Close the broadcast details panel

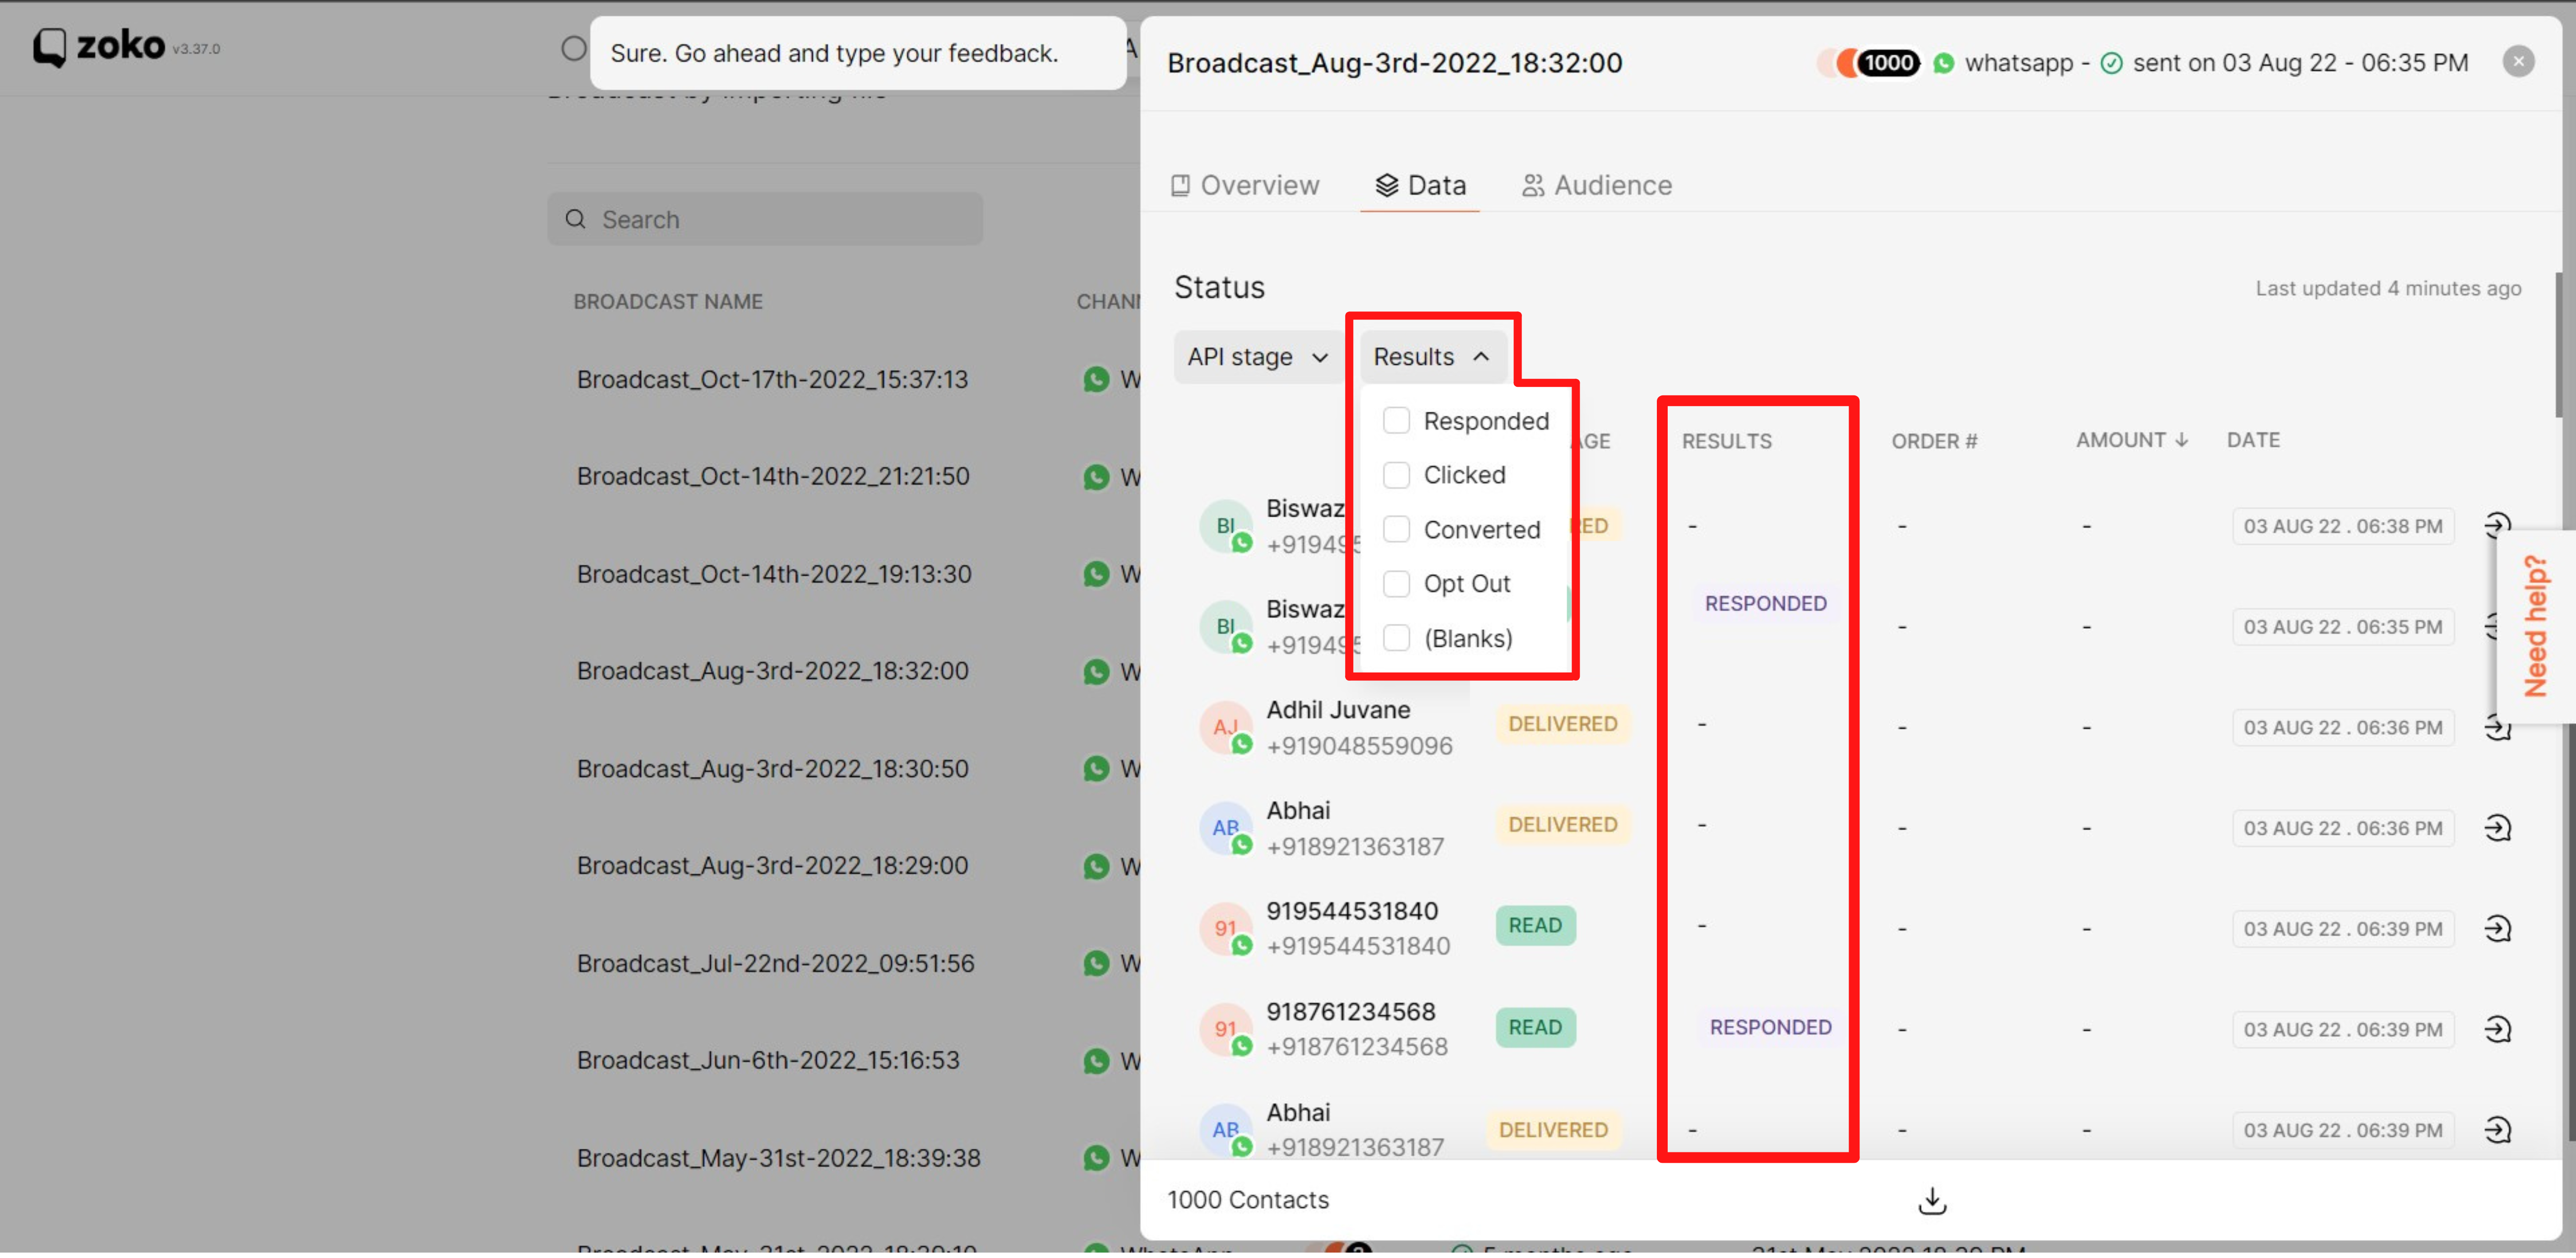point(2518,62)
